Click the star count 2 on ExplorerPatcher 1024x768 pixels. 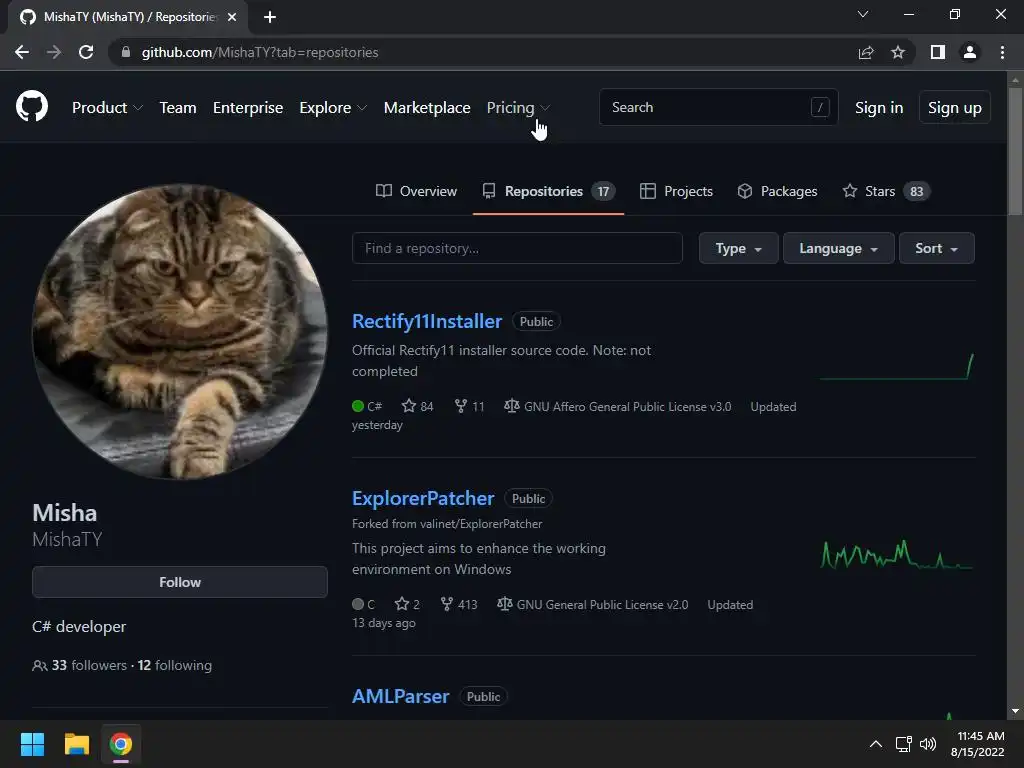pyautogui.click(x=408, y=604)
